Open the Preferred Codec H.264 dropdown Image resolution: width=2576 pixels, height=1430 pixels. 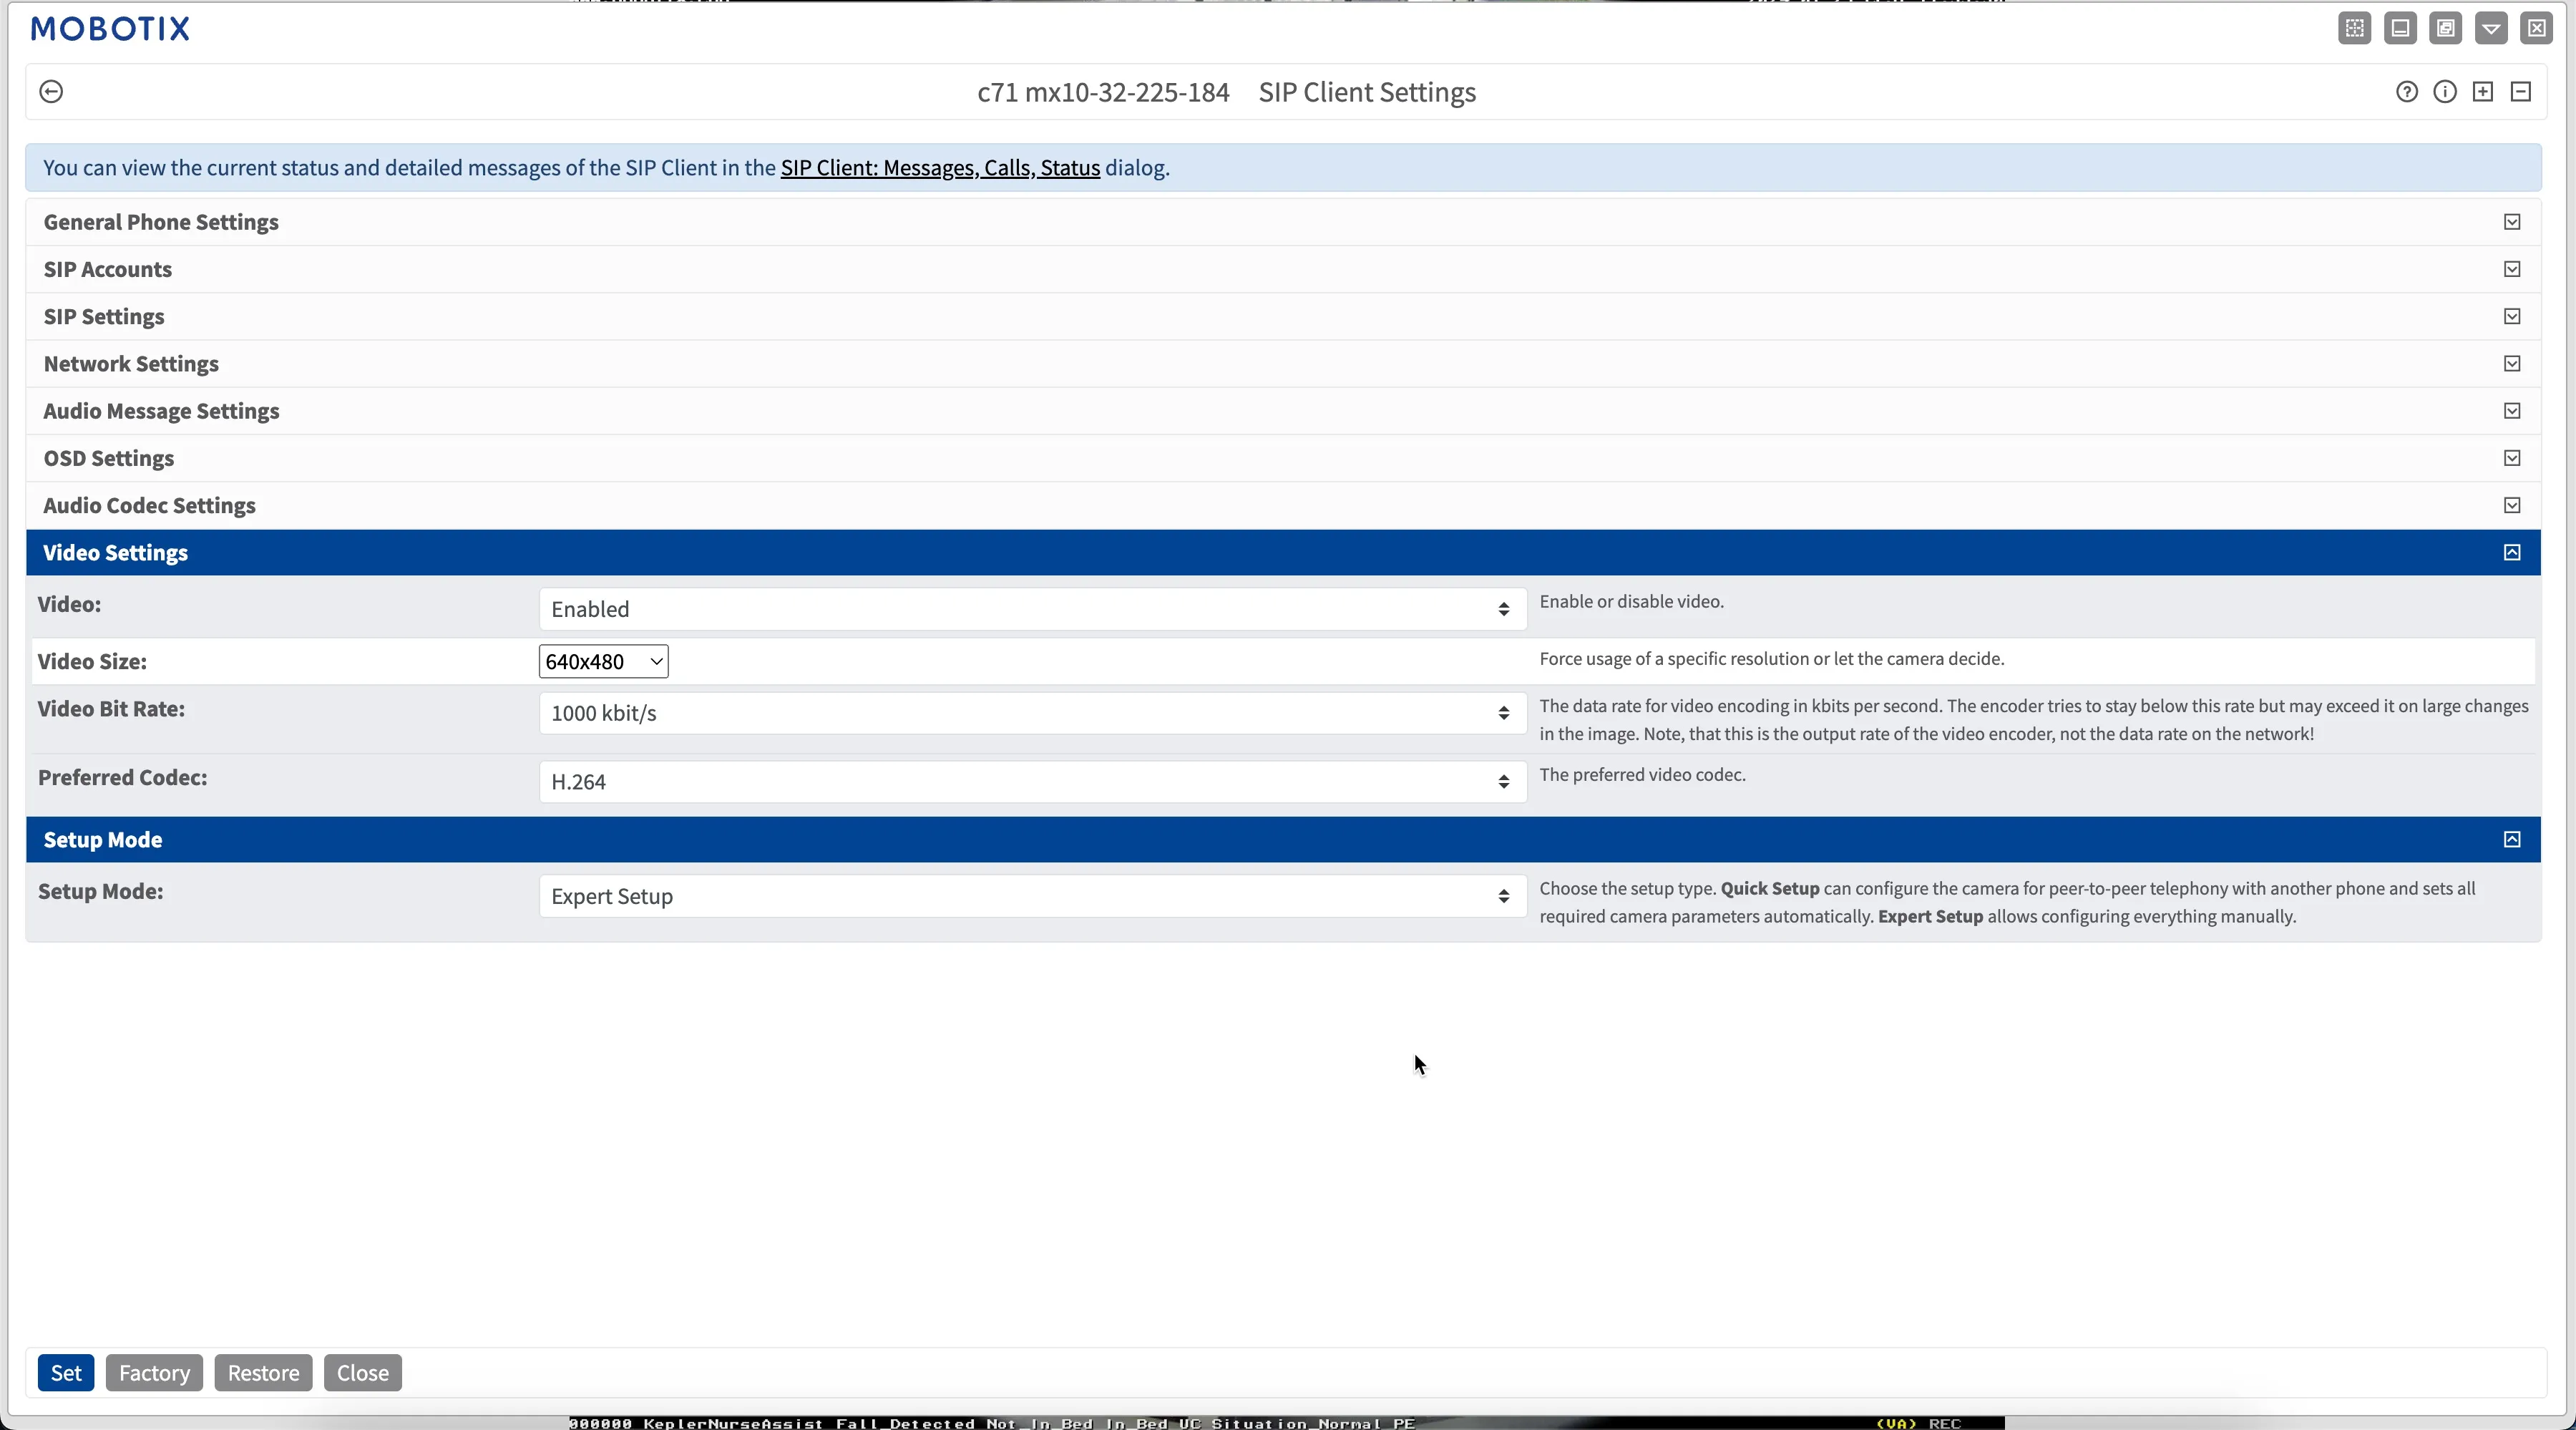pyautogui.click(x=1033, y=782)
